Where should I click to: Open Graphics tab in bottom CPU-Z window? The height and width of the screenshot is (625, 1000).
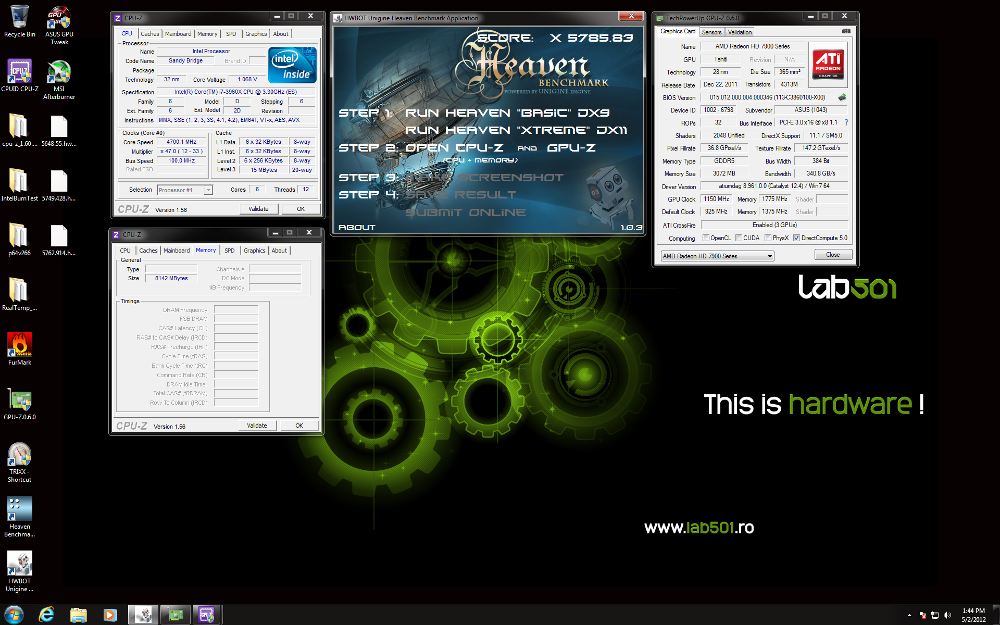click(254, 251)
